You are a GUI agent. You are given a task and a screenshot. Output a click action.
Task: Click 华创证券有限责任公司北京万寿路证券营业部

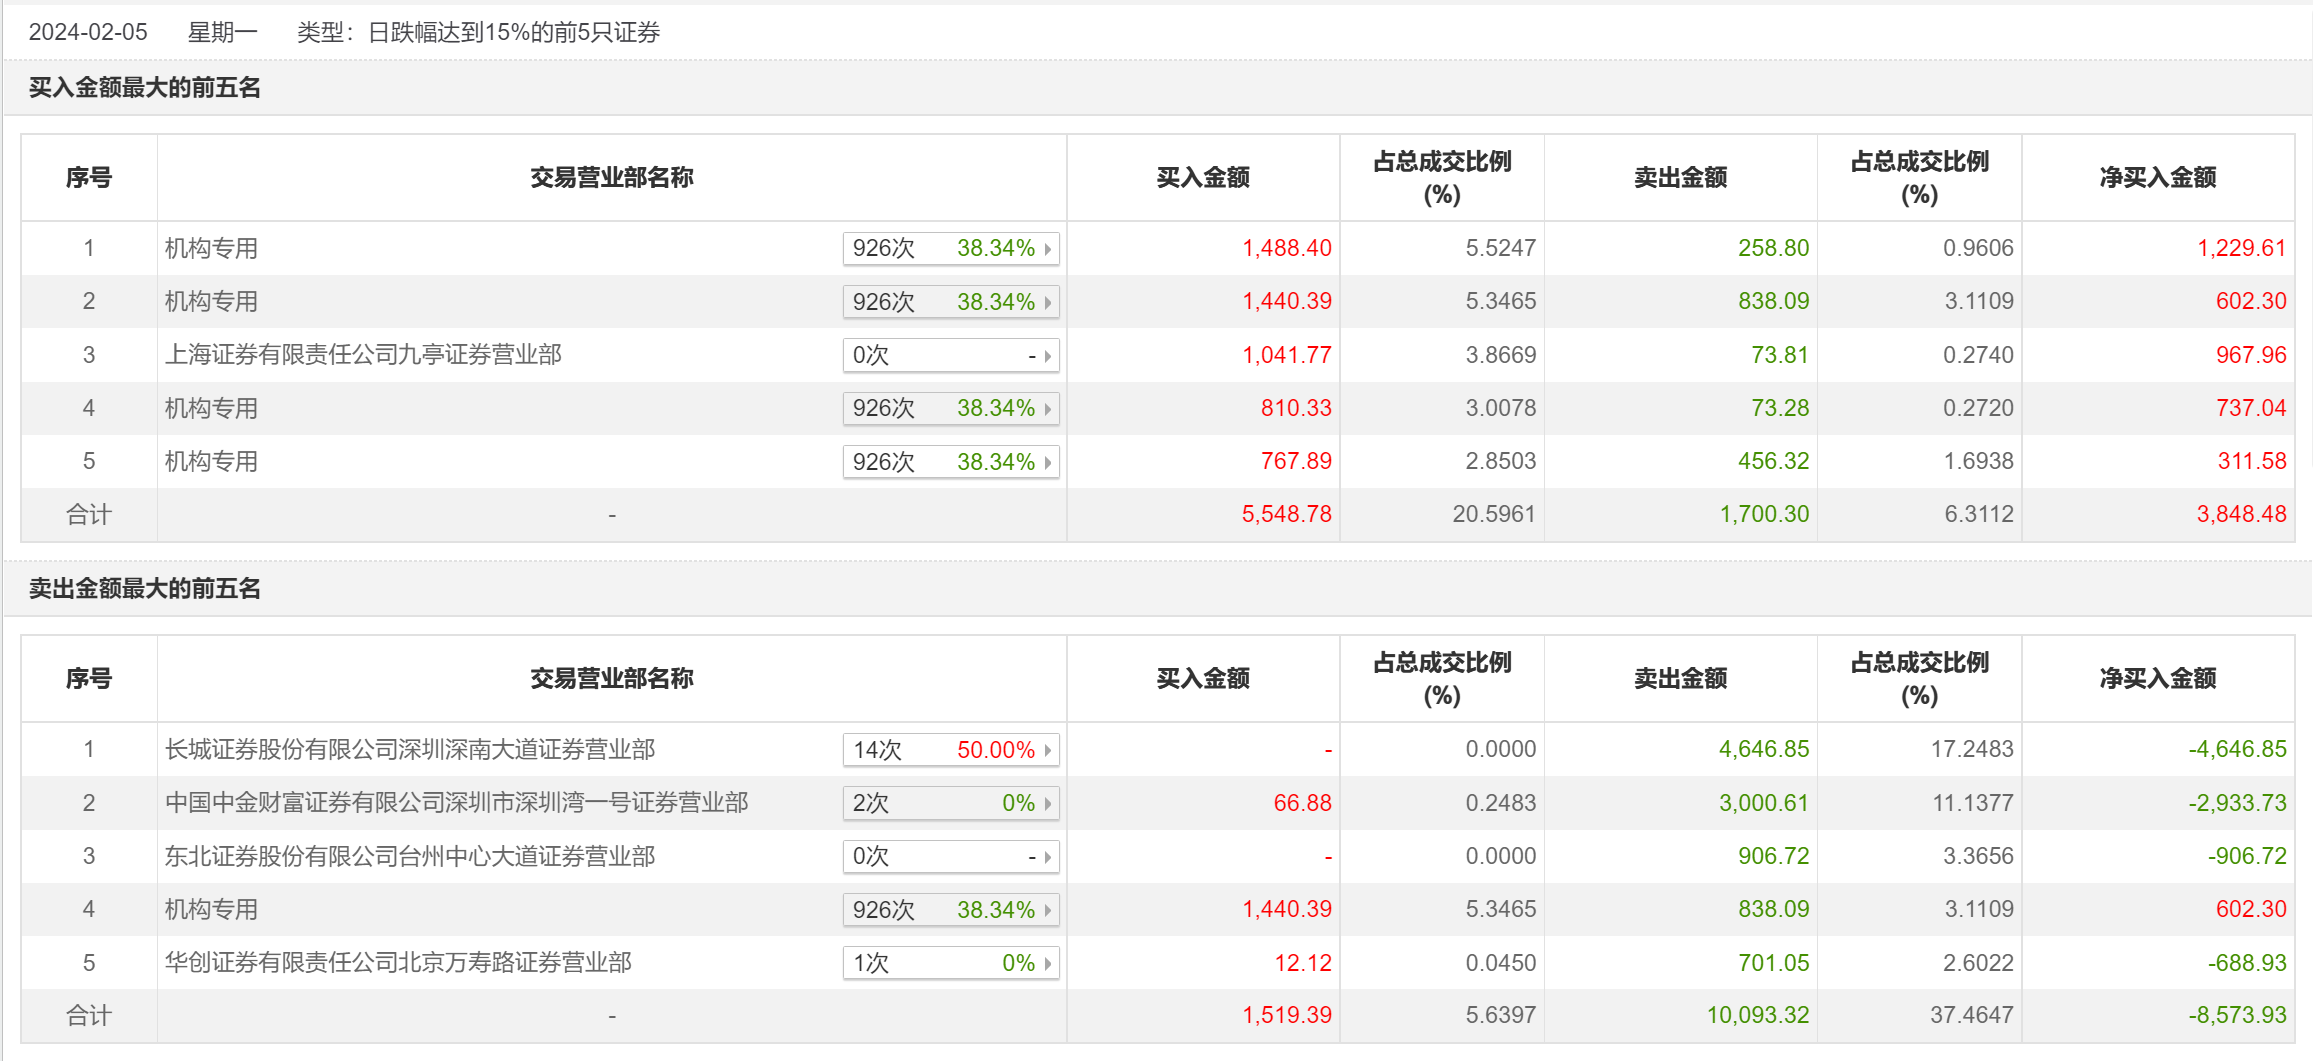click(x=398, y=963)
